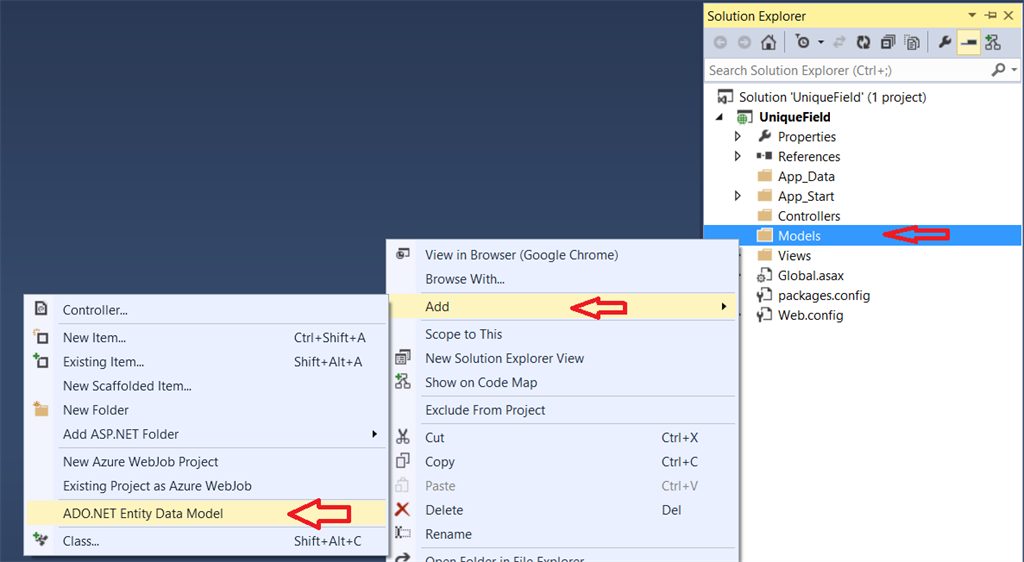The image size is (1024, 562).
Task: Choose New Azure WebJob Project
Action: coord(140,461)
